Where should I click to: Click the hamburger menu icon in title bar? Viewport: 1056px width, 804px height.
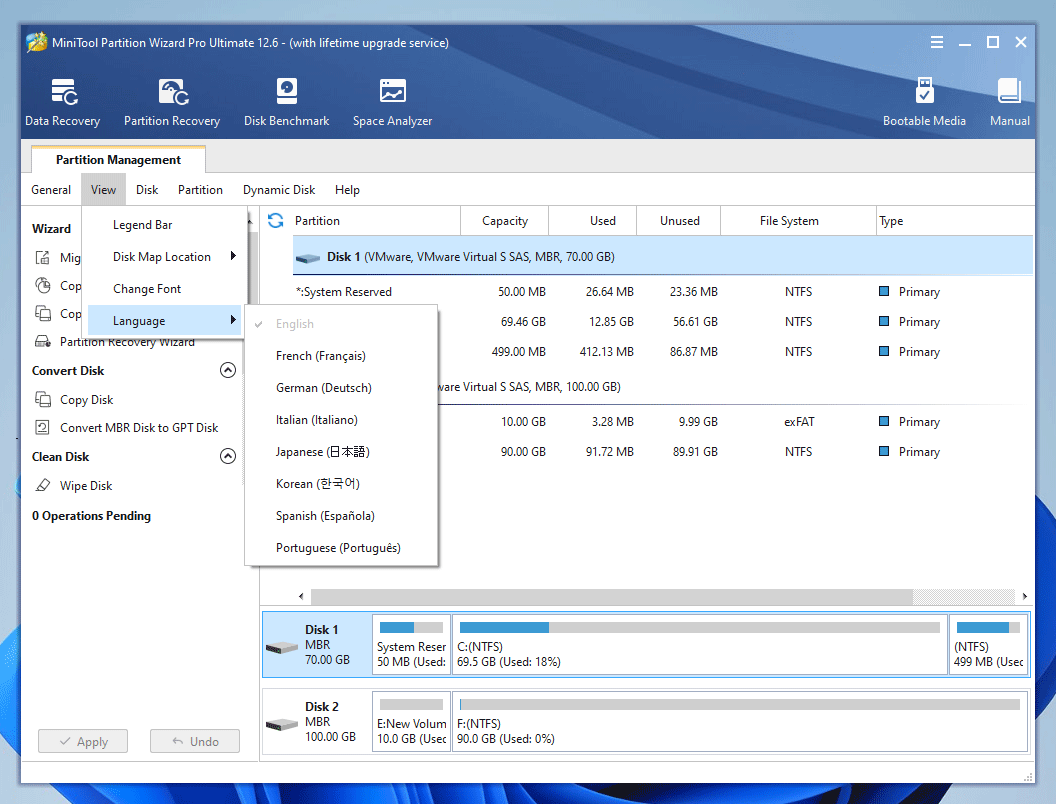coord(937,42)
